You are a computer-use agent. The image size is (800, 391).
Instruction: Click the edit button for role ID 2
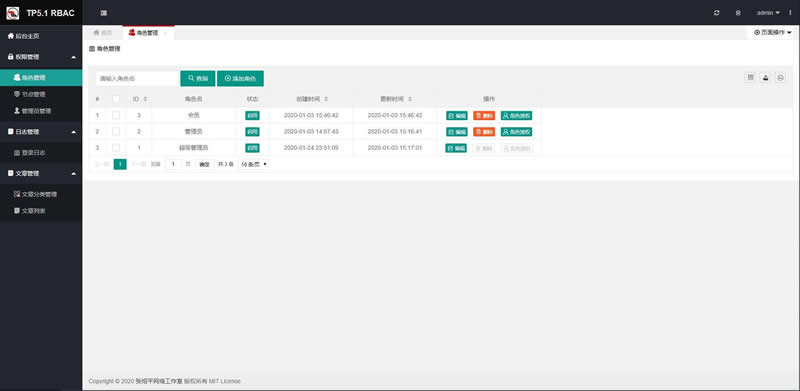coord(457,132)
